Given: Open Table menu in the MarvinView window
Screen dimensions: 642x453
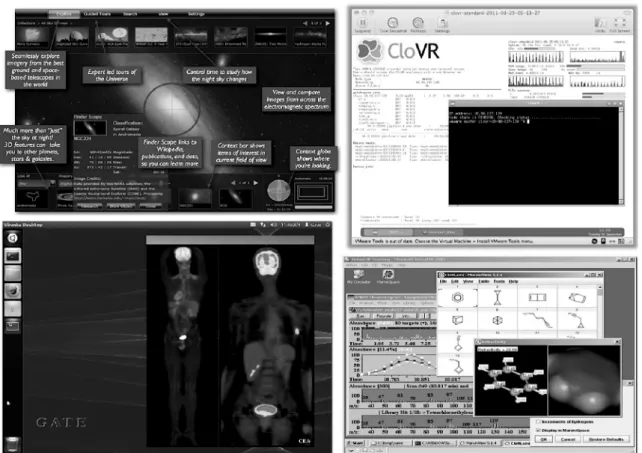Looking at the screenshot, I should point(484,281).
